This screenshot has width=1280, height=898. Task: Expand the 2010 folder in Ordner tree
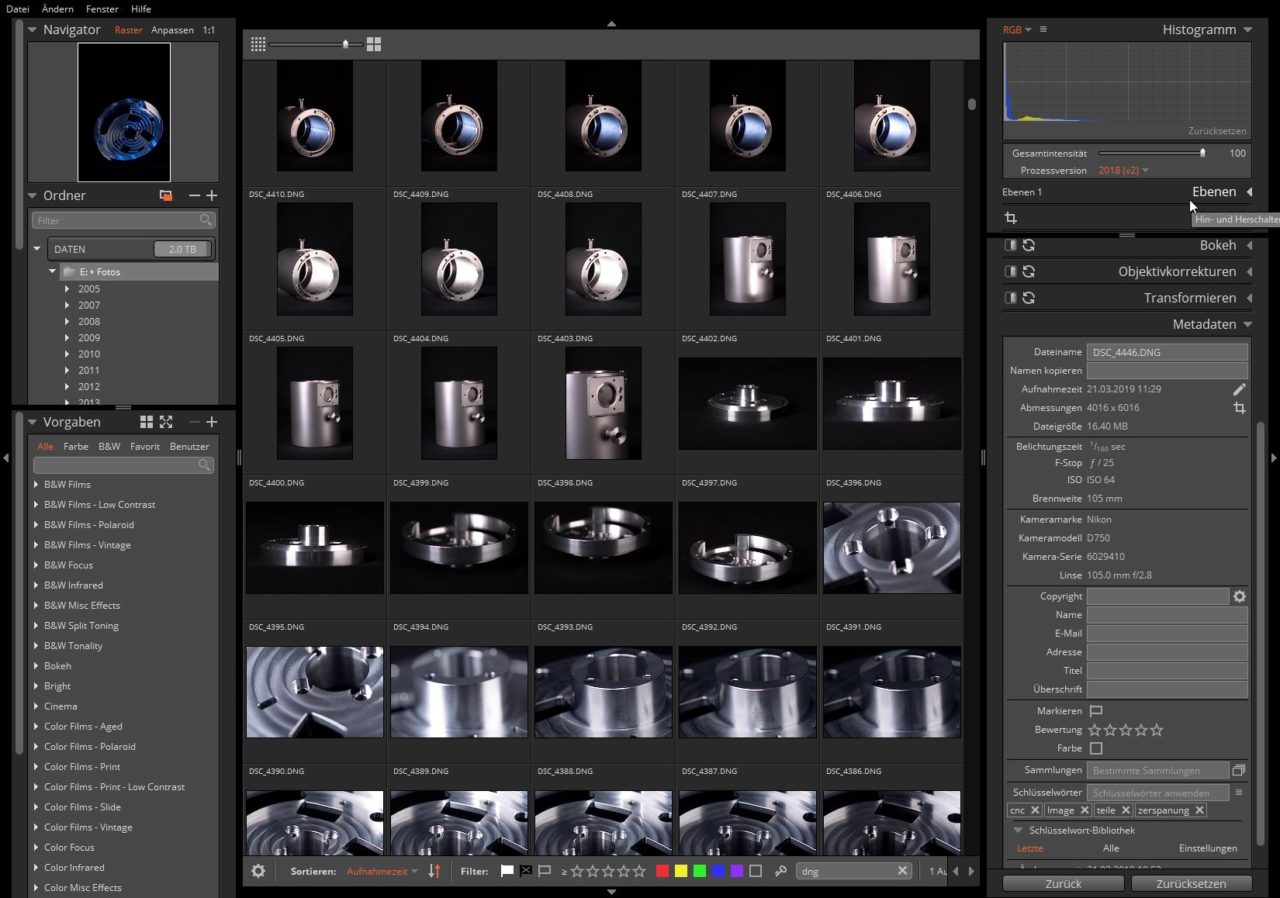[x=67, y=354]
